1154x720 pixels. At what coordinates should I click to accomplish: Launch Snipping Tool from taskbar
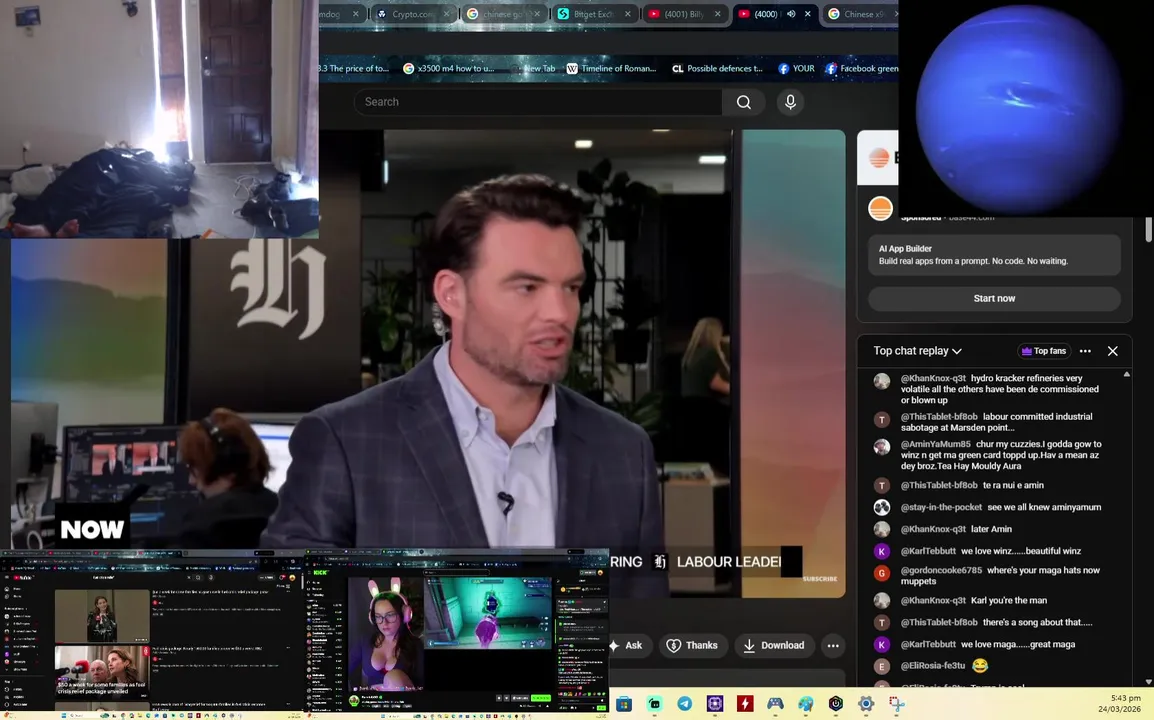[x=896, y=704]
